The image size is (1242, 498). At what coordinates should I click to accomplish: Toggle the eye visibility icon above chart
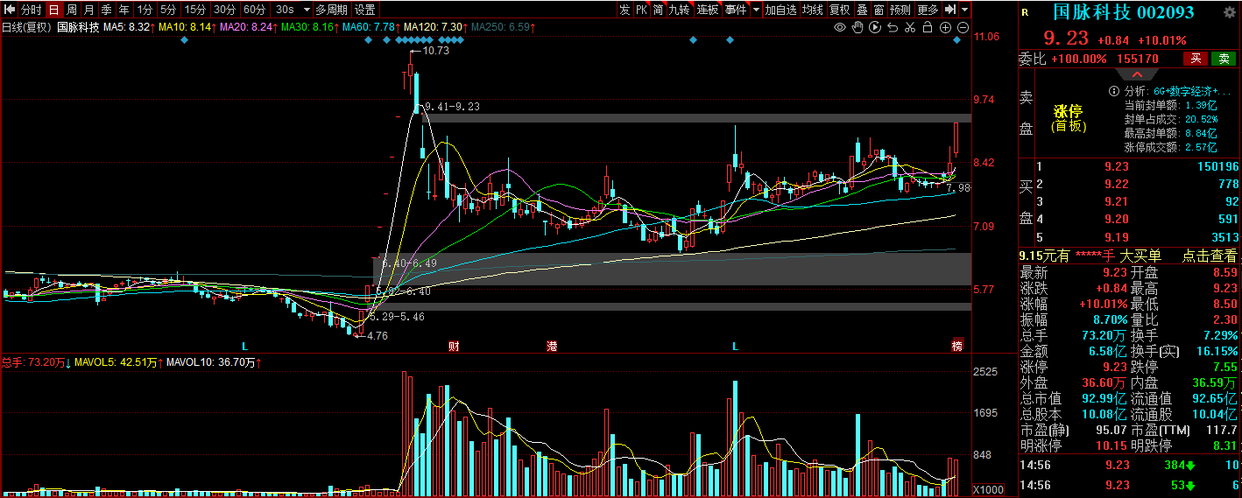click(x=840, y=27)
